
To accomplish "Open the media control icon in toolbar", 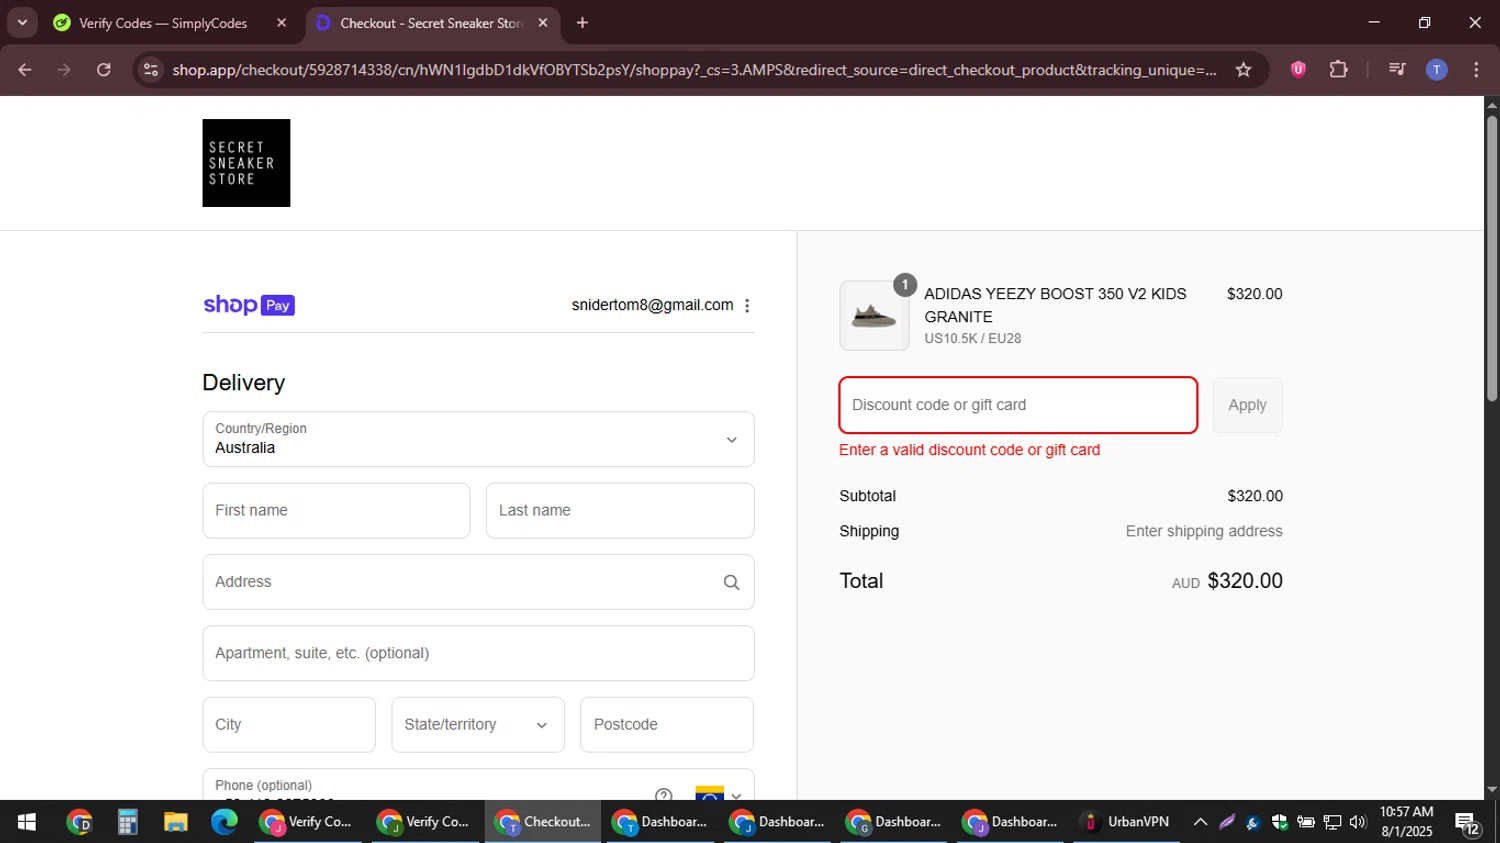I will (x=1397, y=70).
